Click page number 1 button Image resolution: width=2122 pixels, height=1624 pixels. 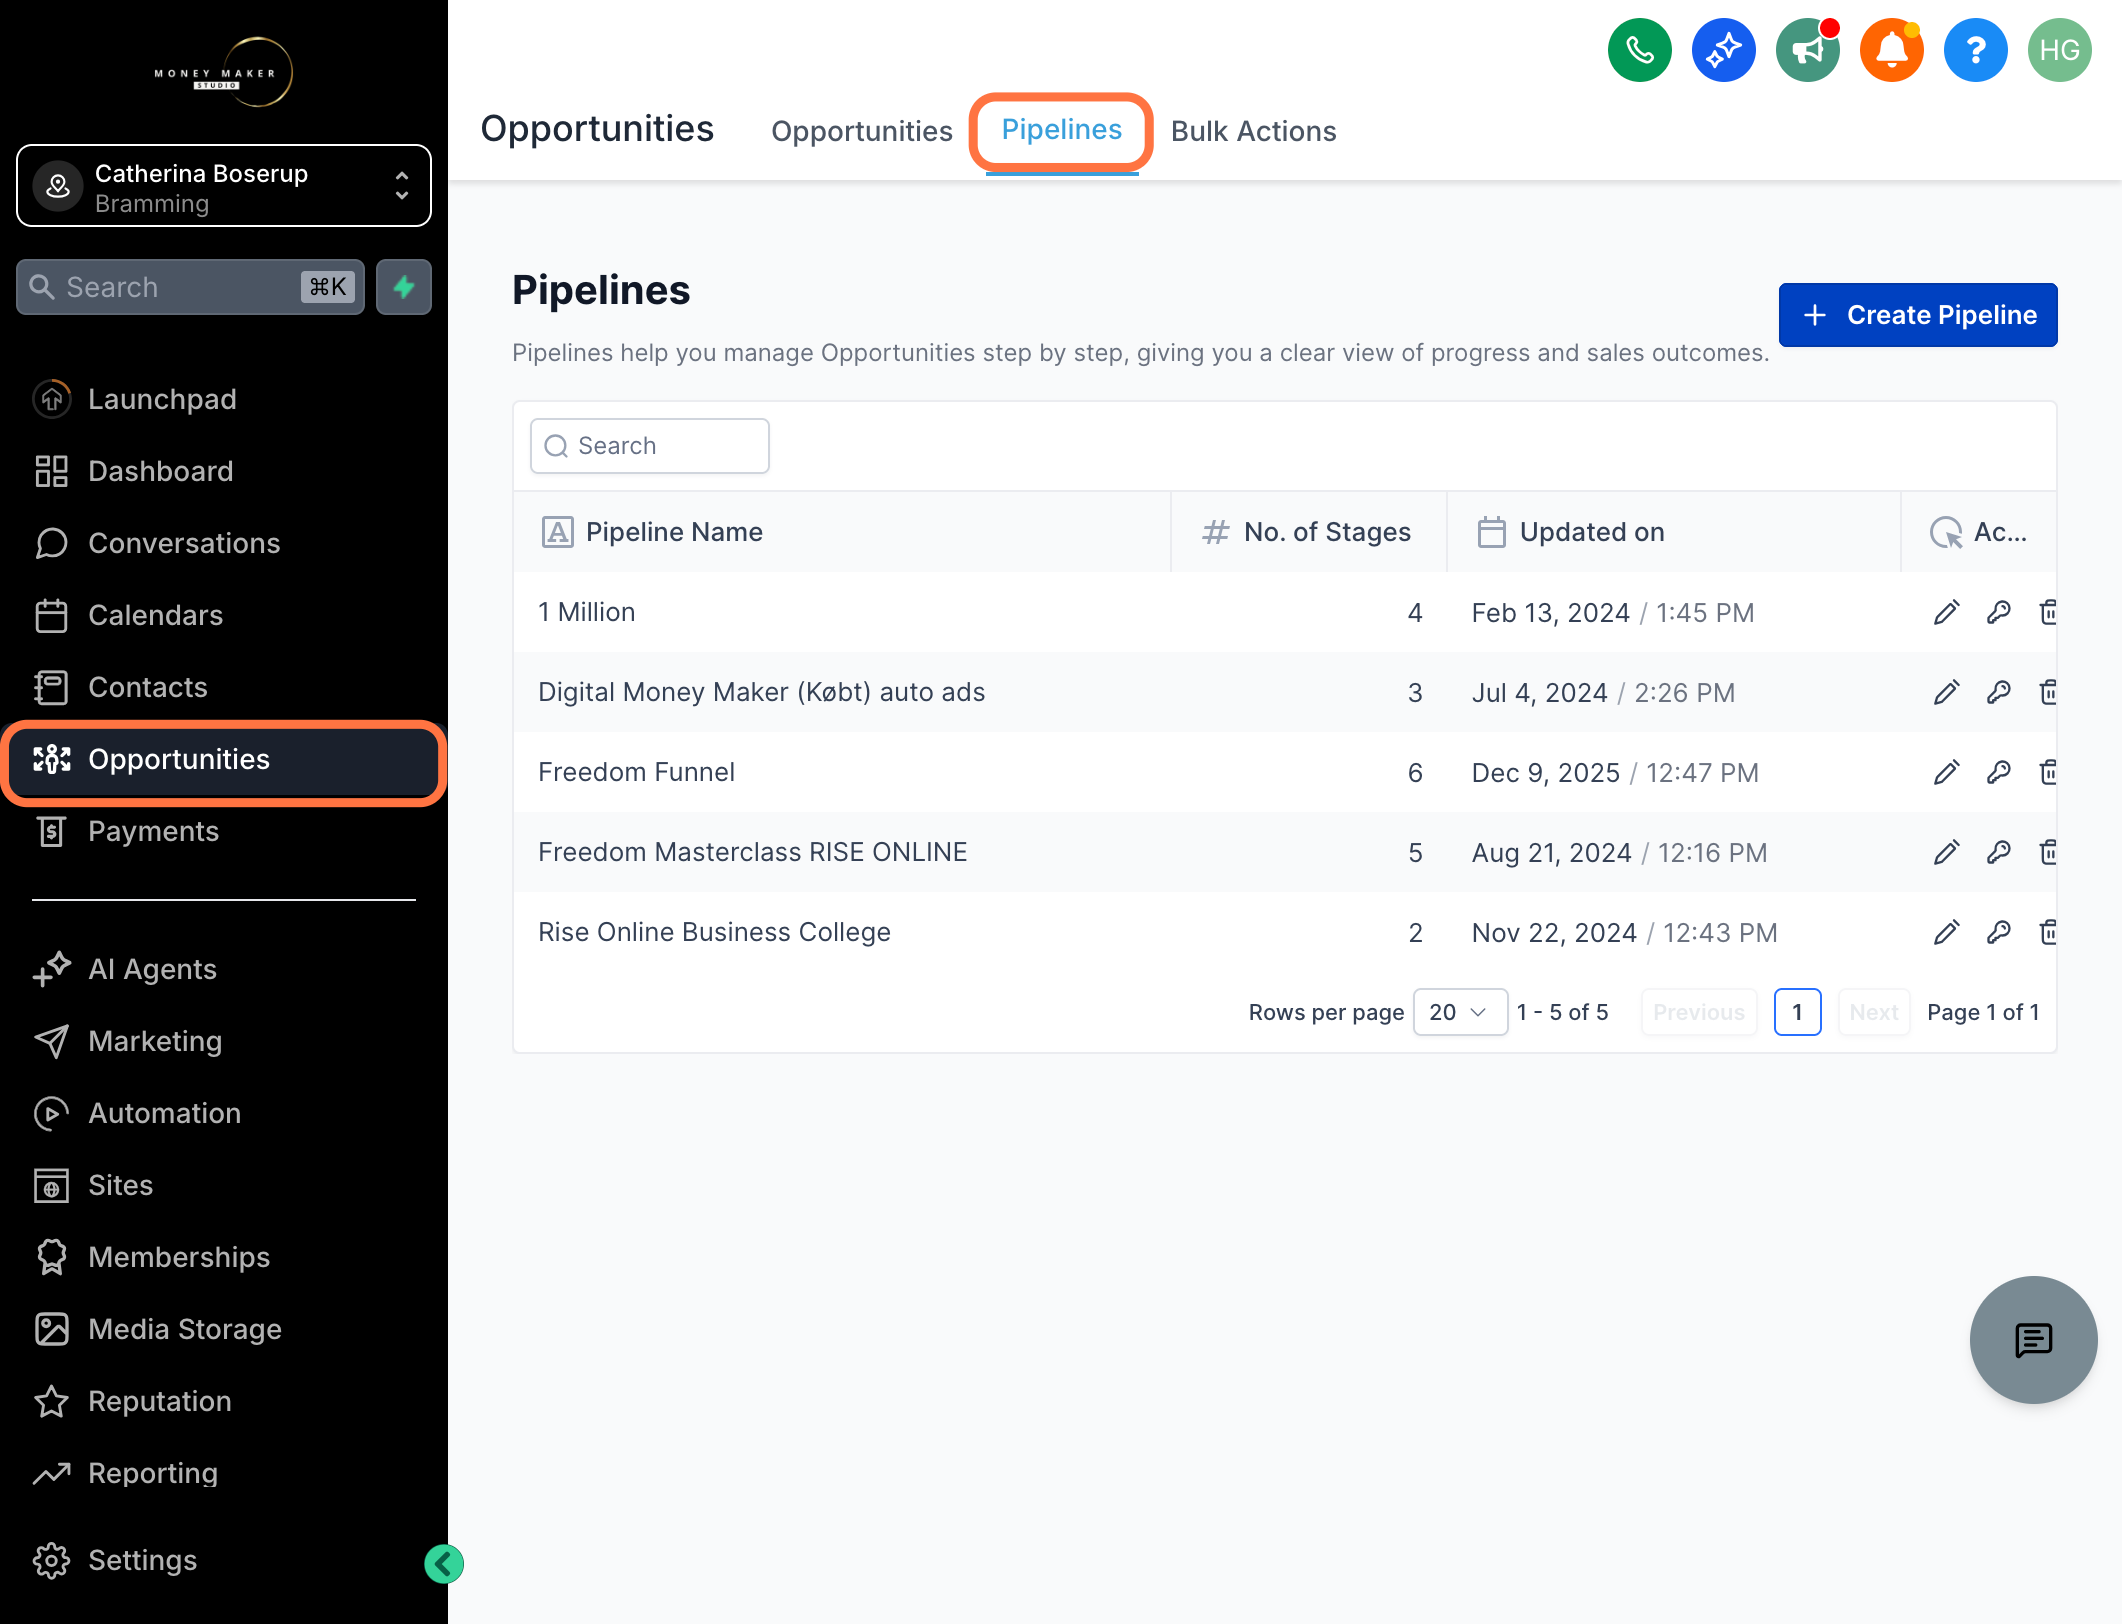[1797, 1012]
